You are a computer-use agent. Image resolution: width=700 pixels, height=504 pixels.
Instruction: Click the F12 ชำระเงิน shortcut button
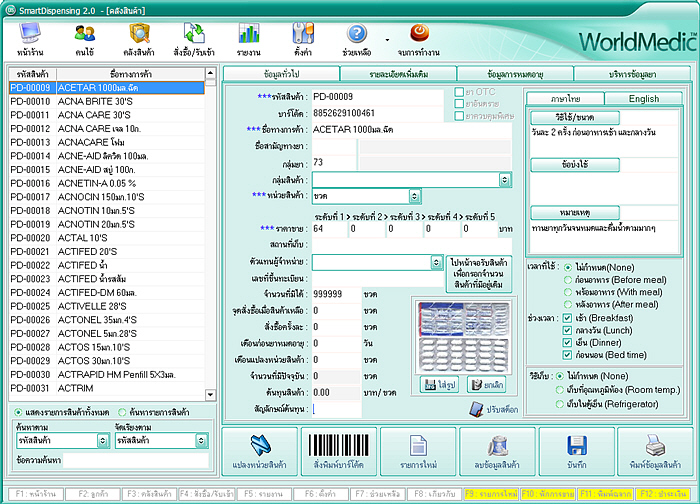tap(662, 494)
